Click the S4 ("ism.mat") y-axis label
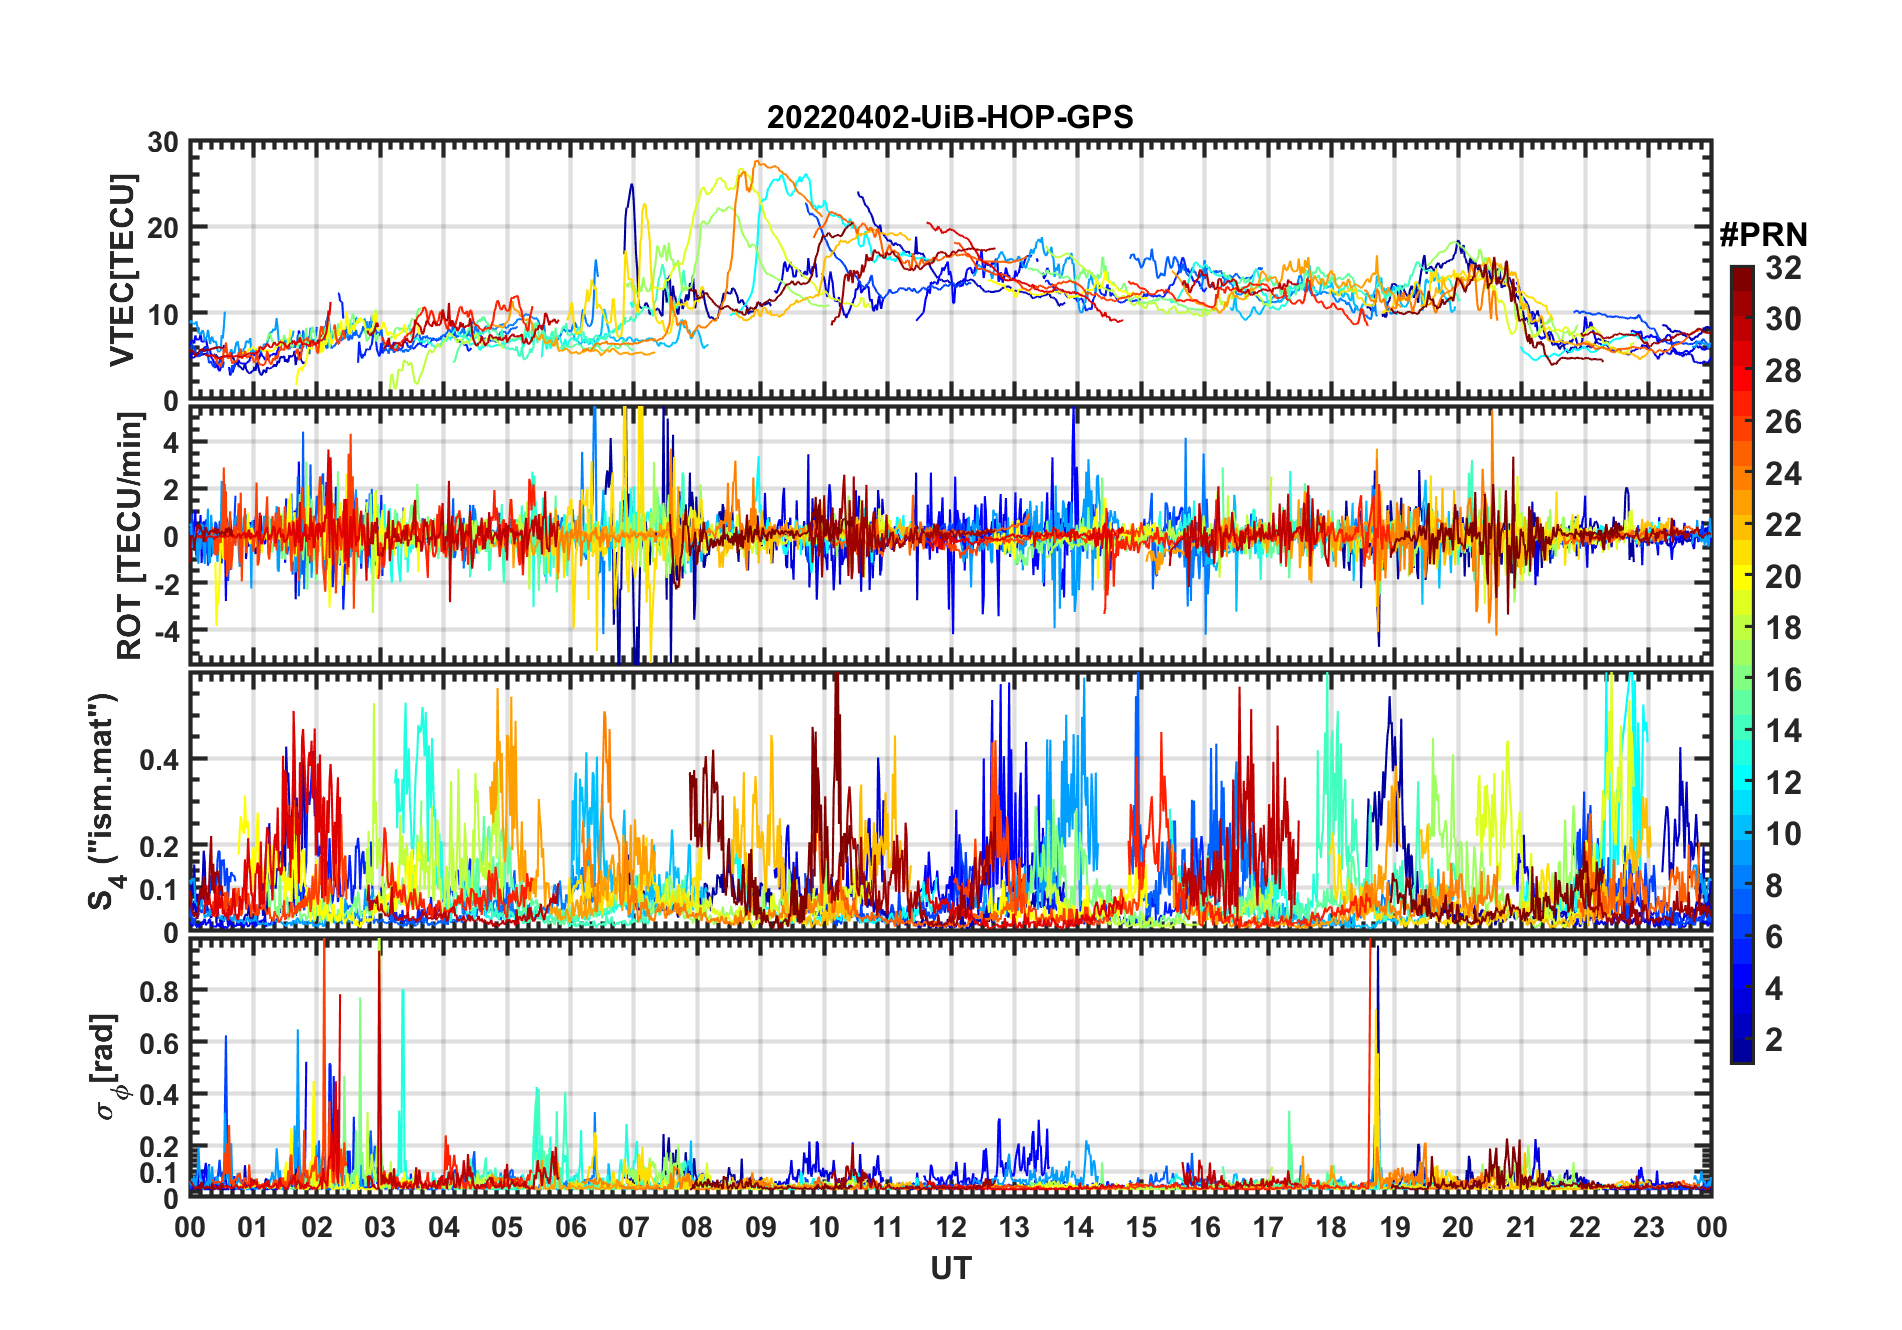The image size is (1902, 1330). 105,802
